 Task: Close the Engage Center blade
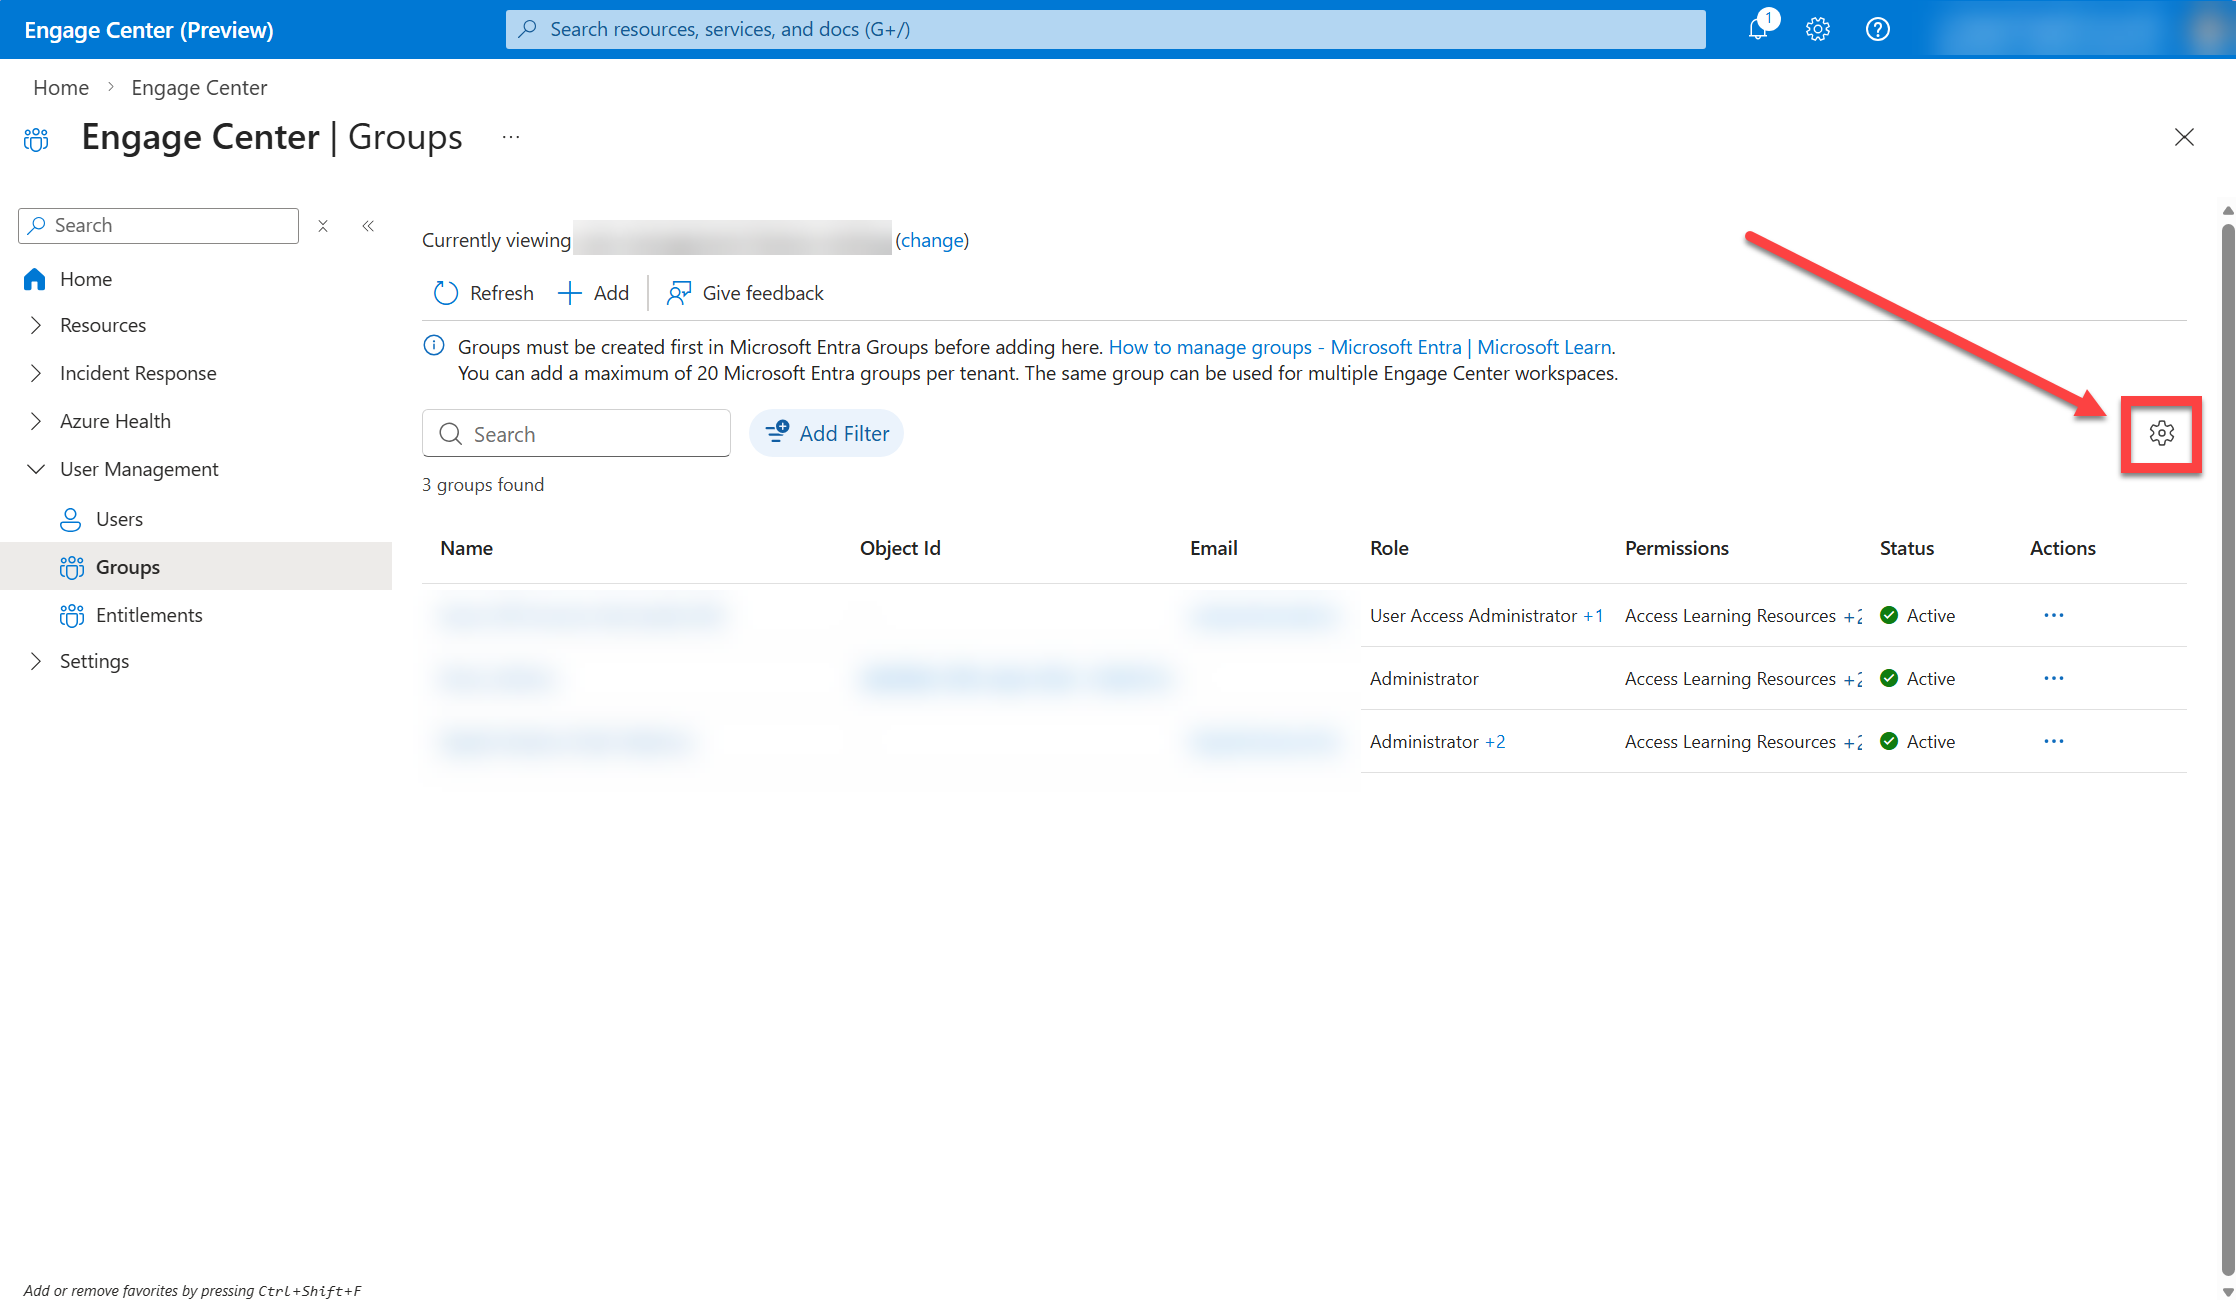(x=2184, y=137)
